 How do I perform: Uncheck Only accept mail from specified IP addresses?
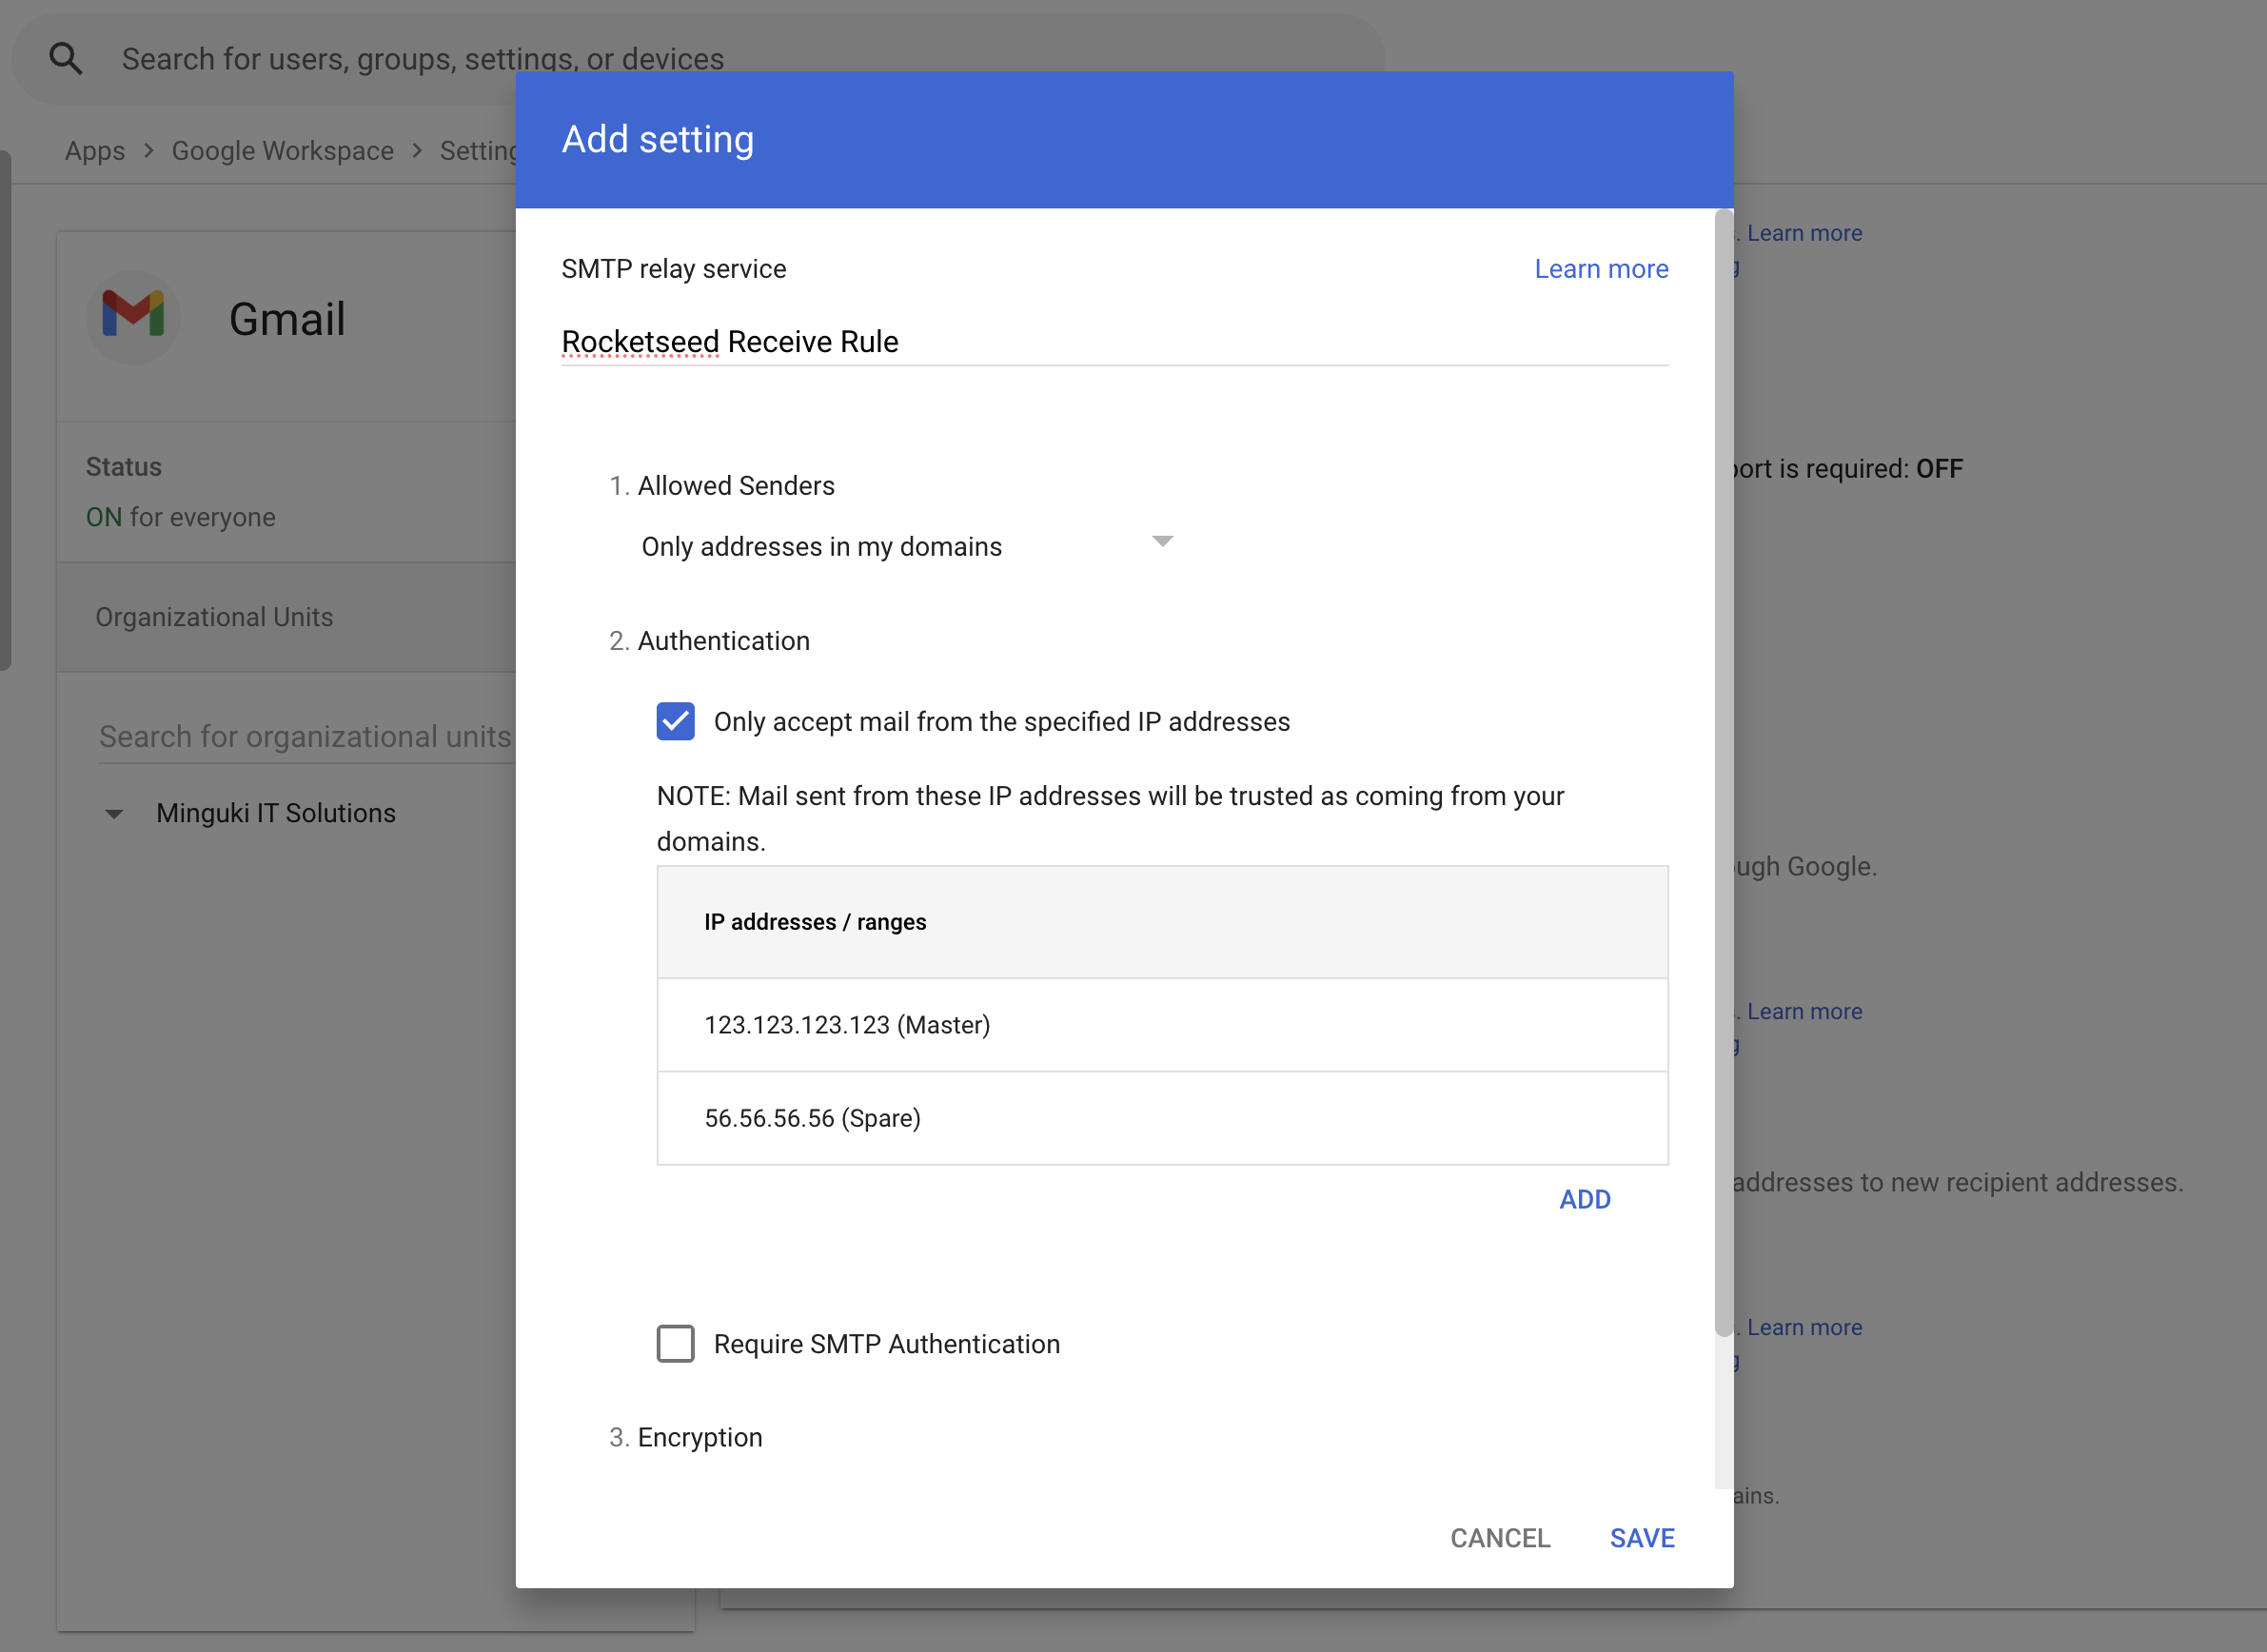pos(675,721)
